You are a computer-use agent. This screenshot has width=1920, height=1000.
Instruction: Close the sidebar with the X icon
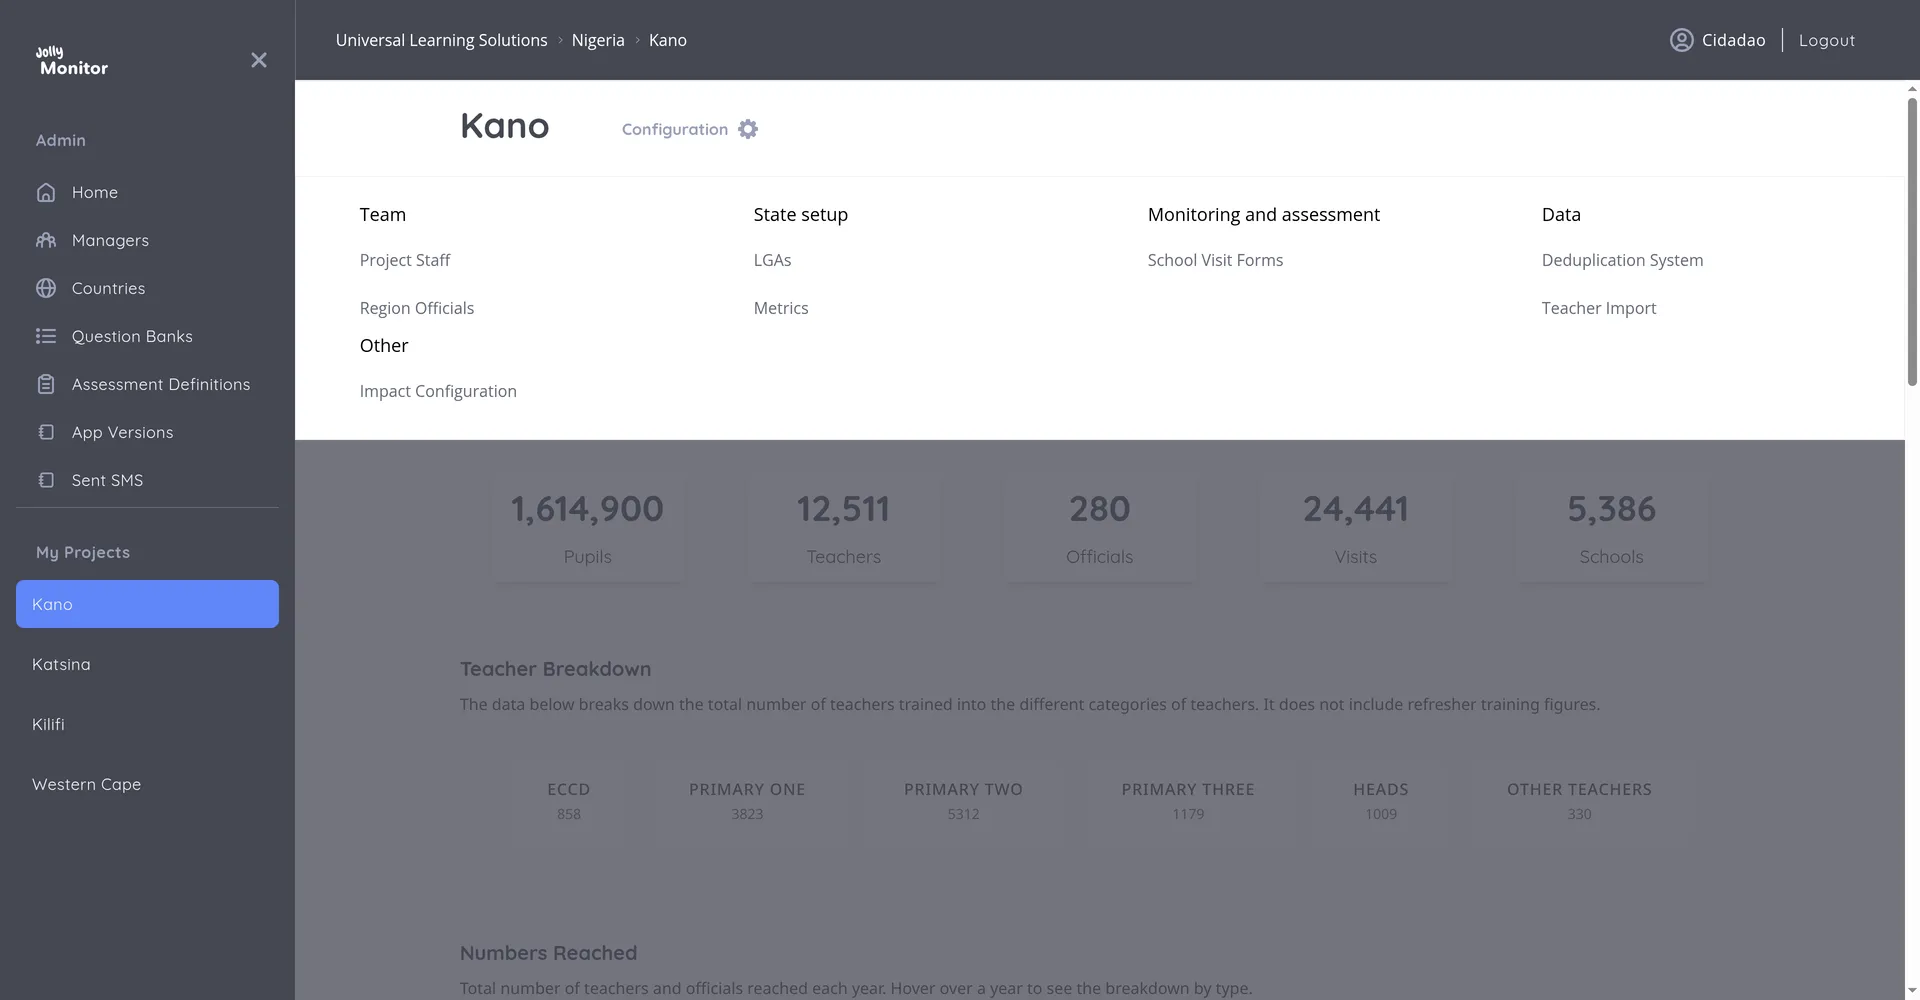click(259, 60)
